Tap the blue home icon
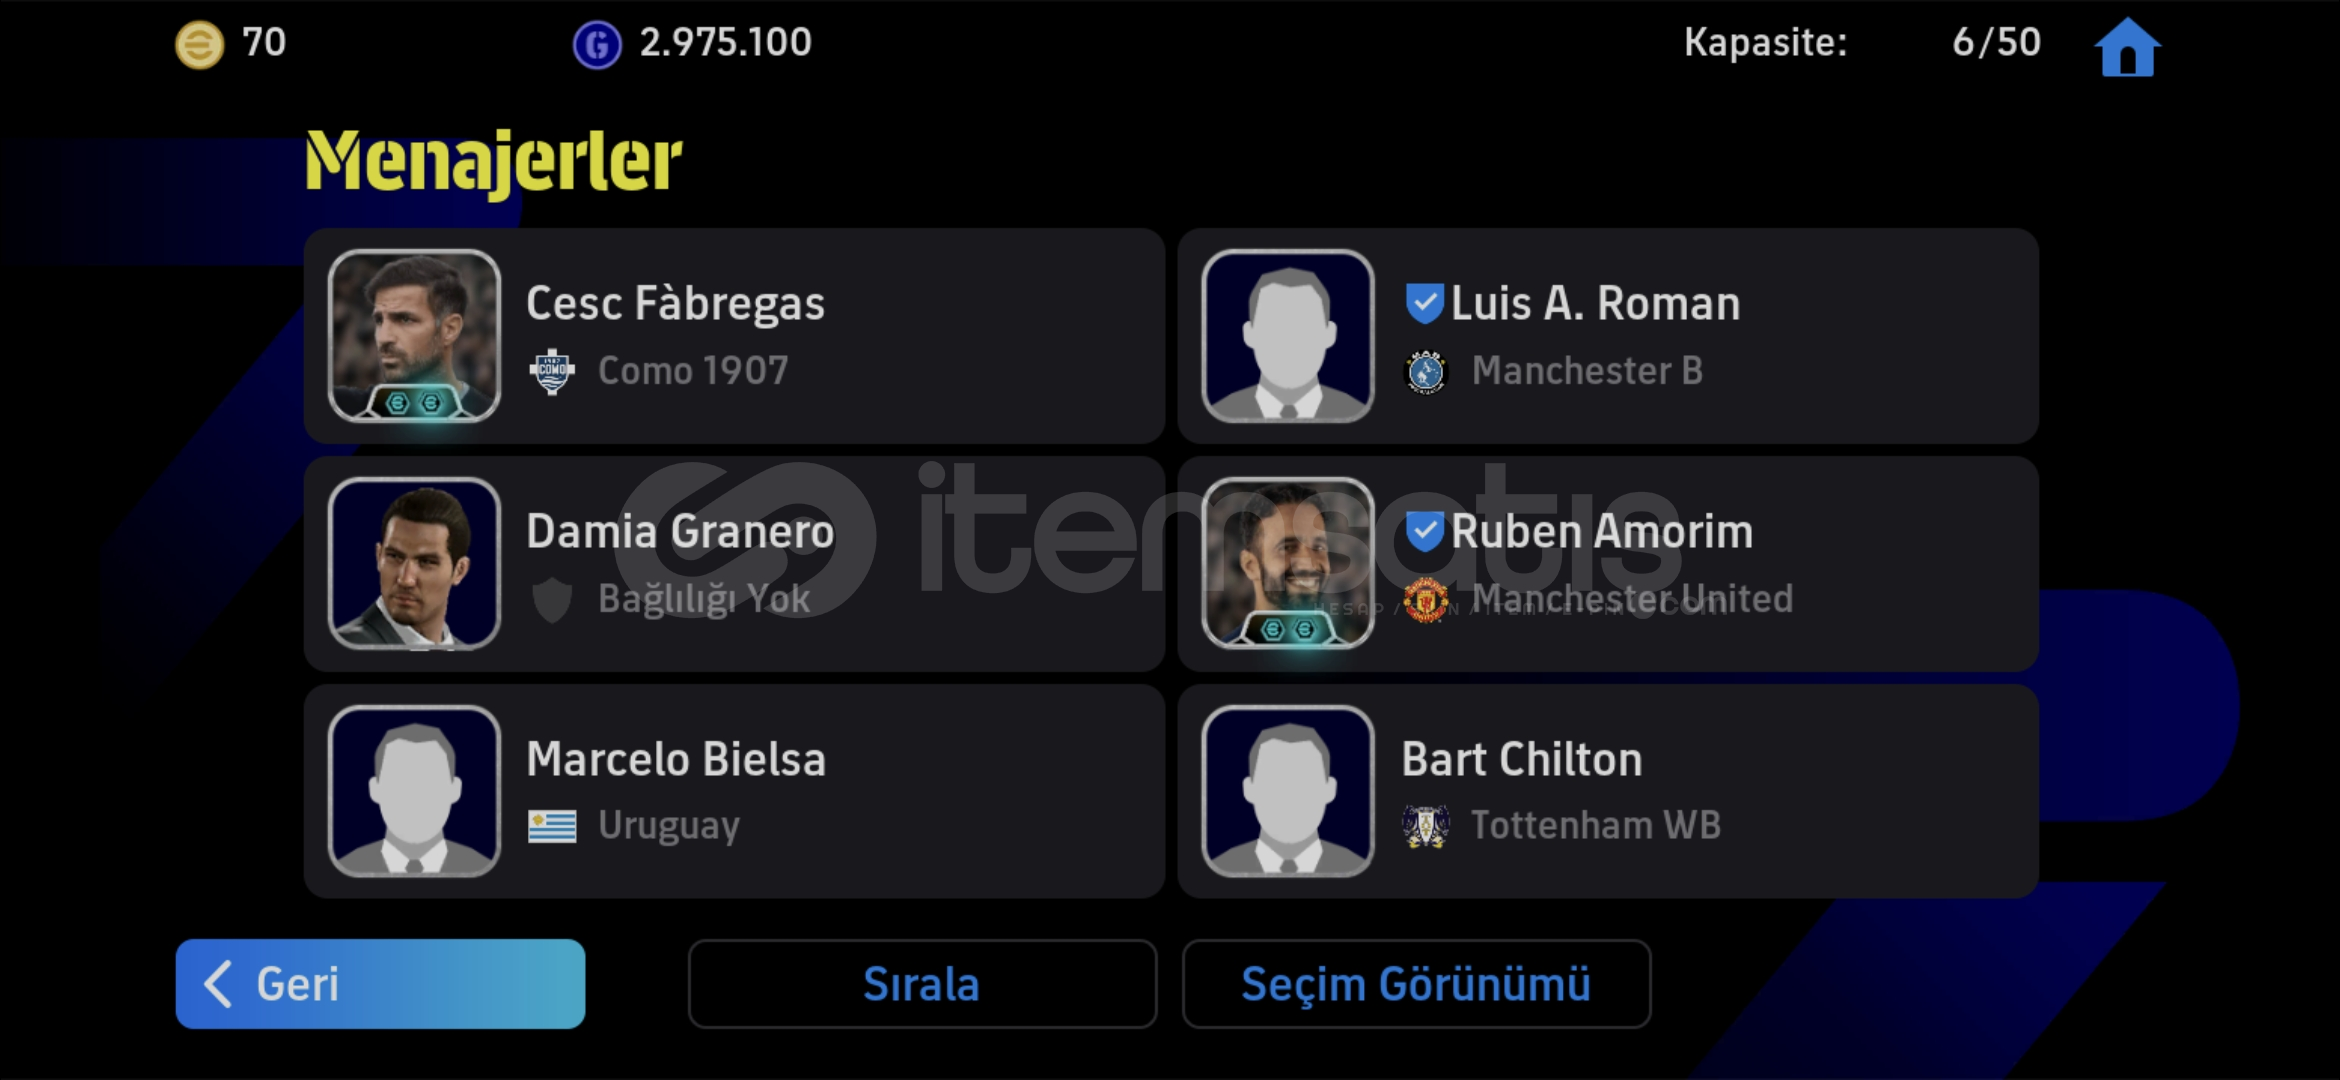The height and width of the screenshot is (1080, 2340). [2127, 46]
